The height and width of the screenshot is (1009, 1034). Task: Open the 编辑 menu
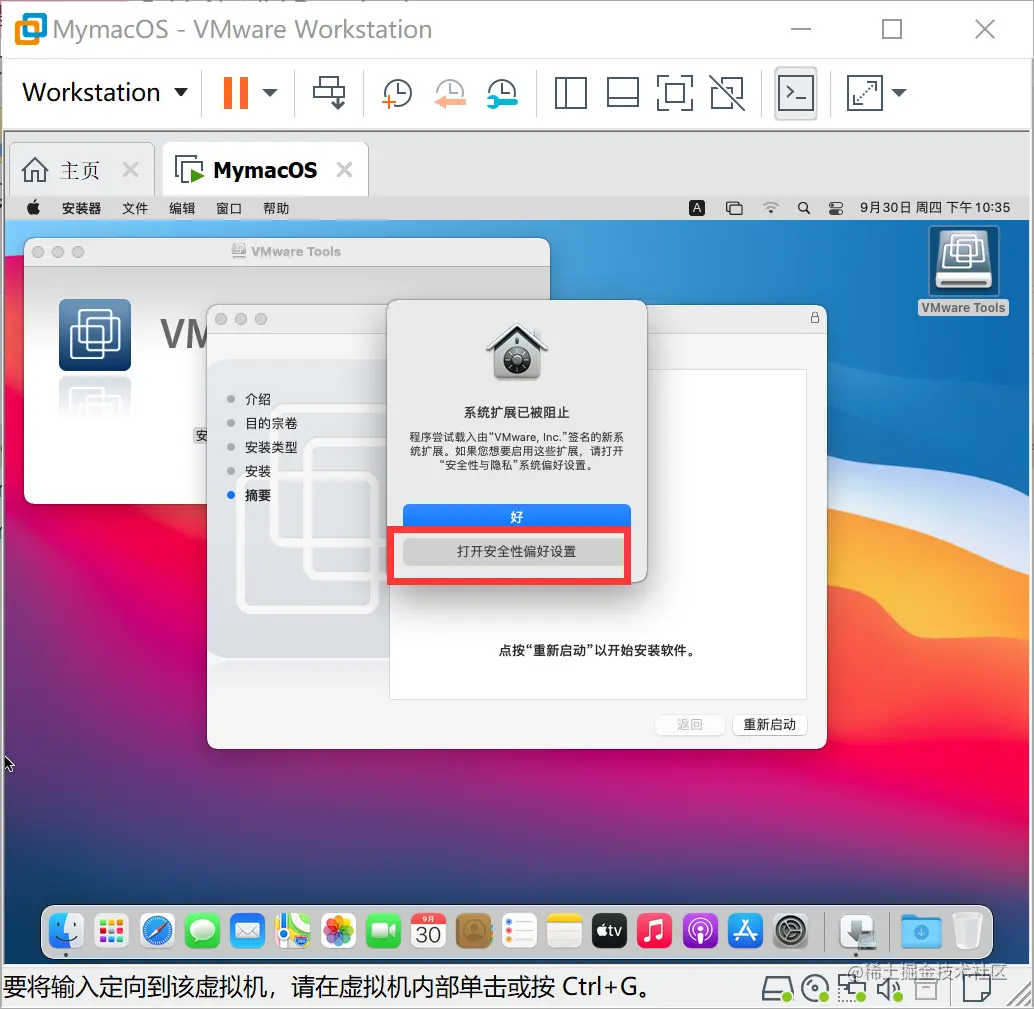click(x=182, y=208)
